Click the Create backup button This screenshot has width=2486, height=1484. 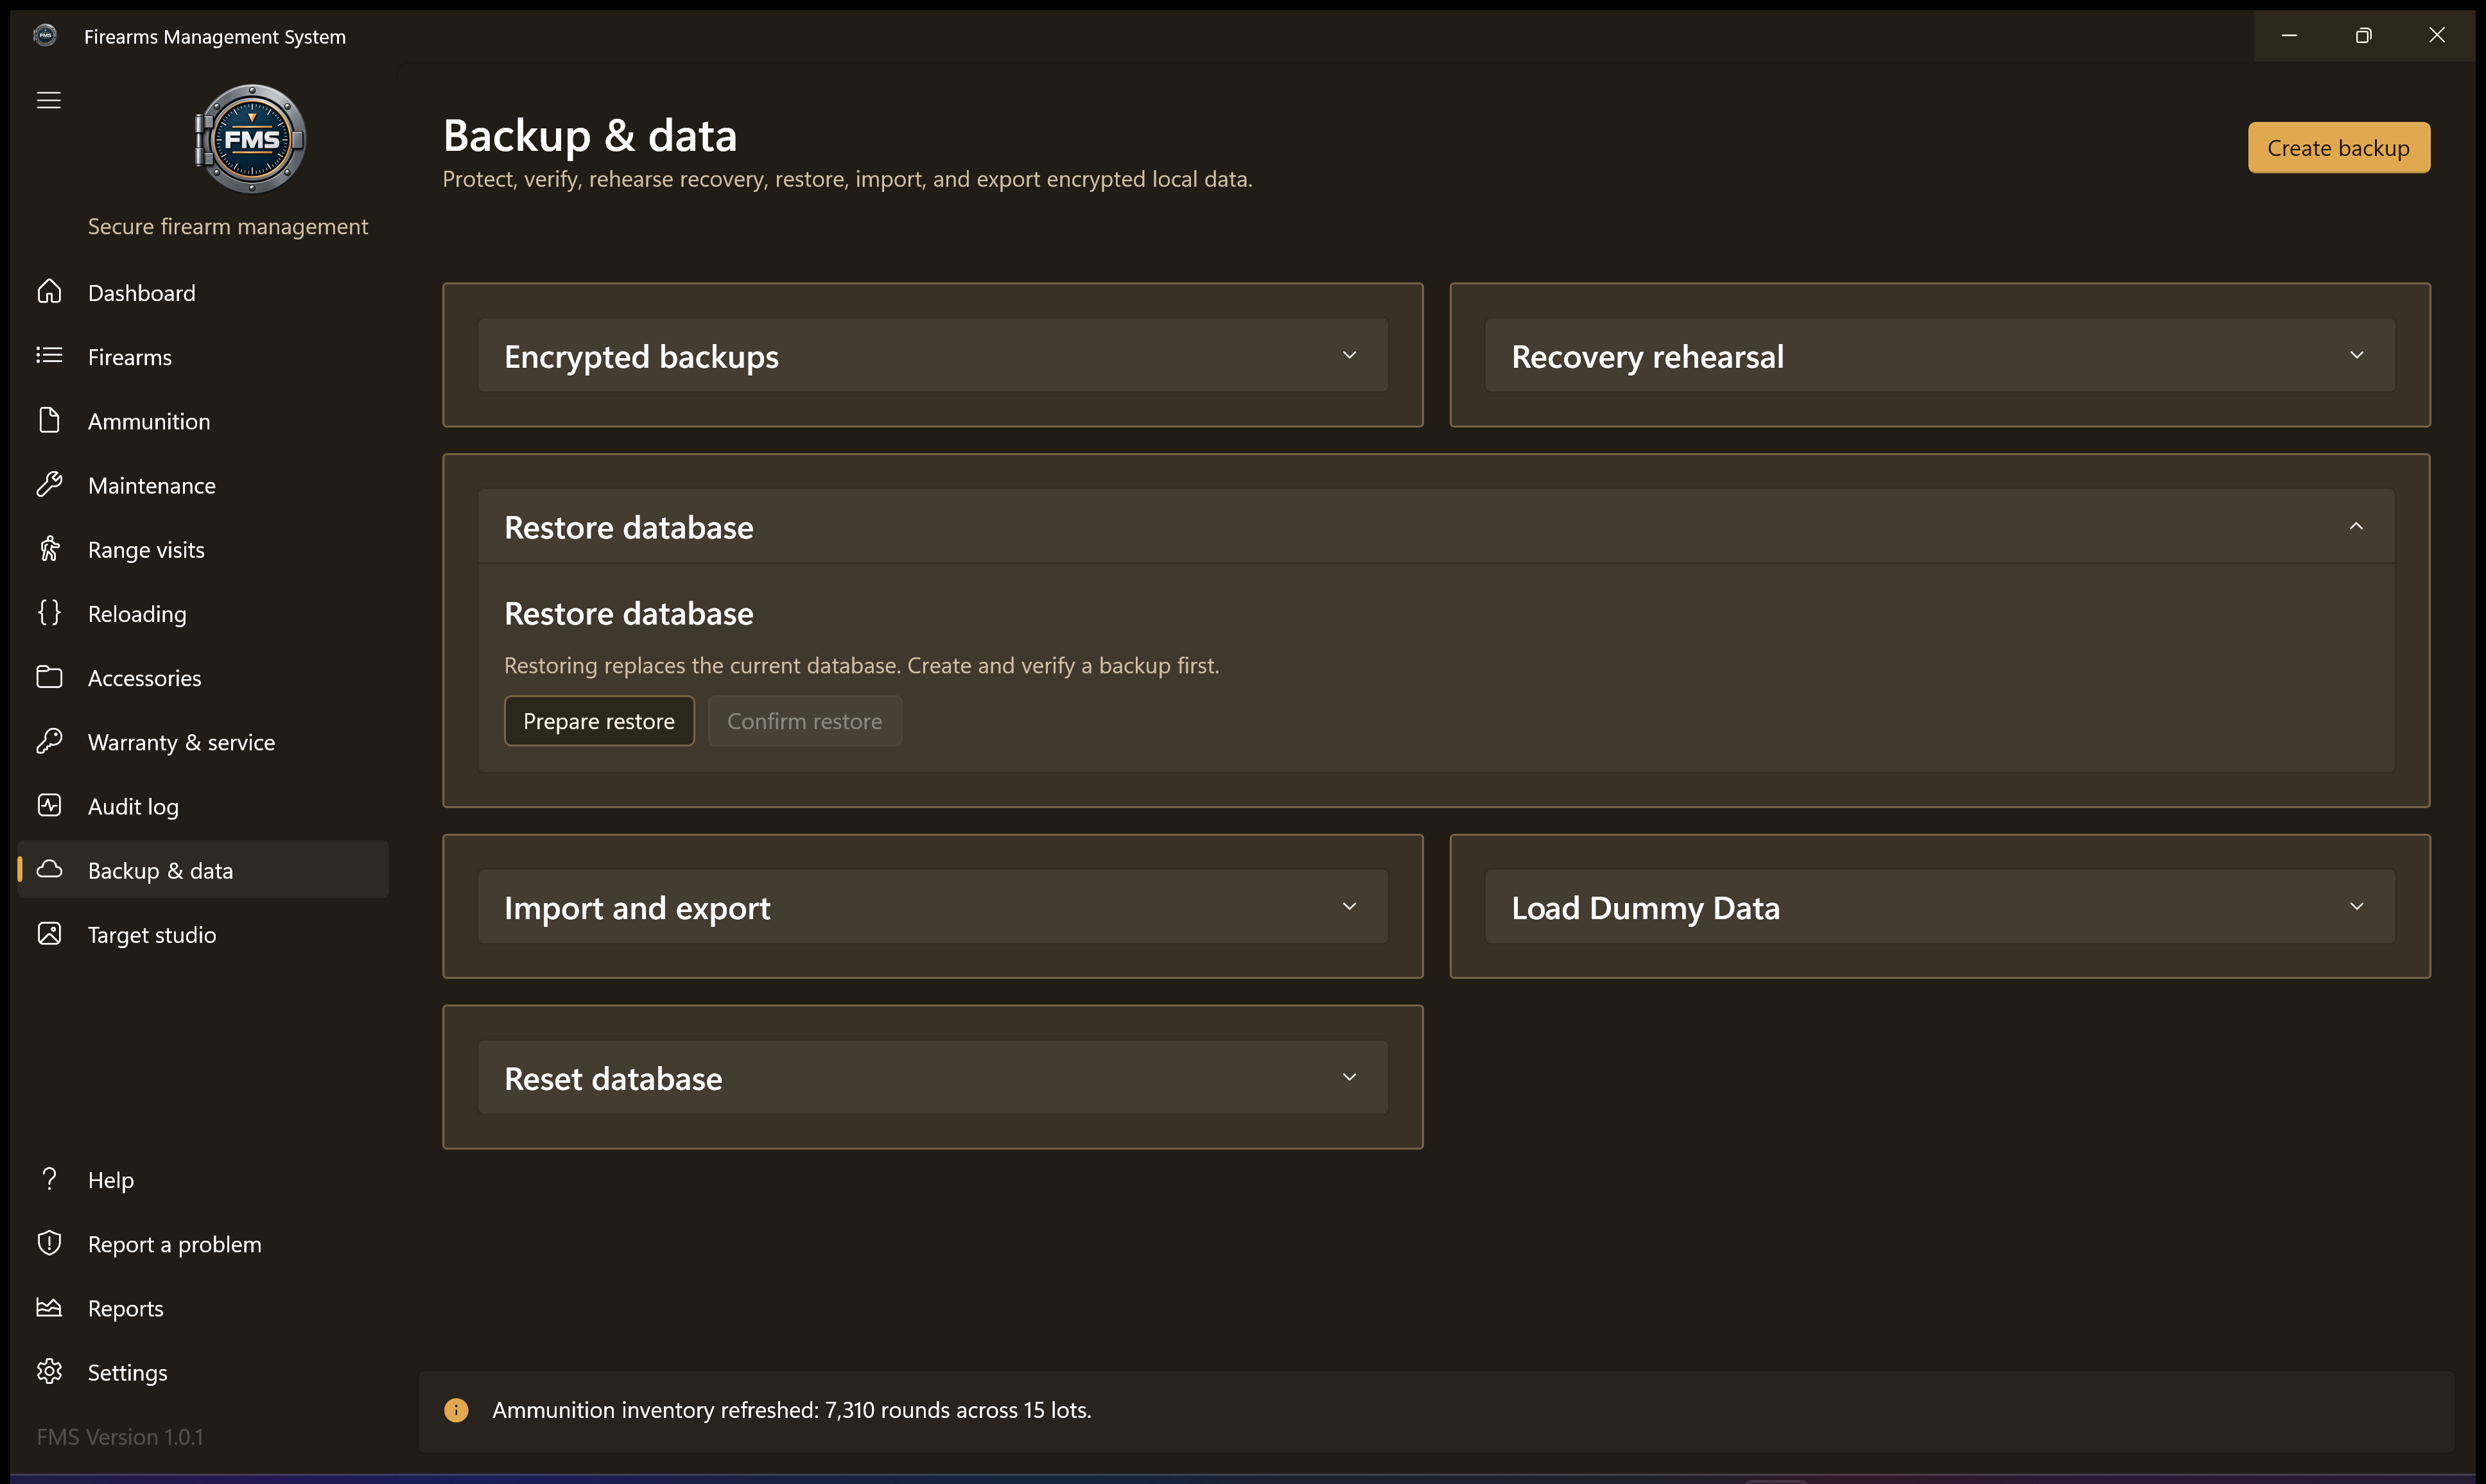[x=2339, y=148]
